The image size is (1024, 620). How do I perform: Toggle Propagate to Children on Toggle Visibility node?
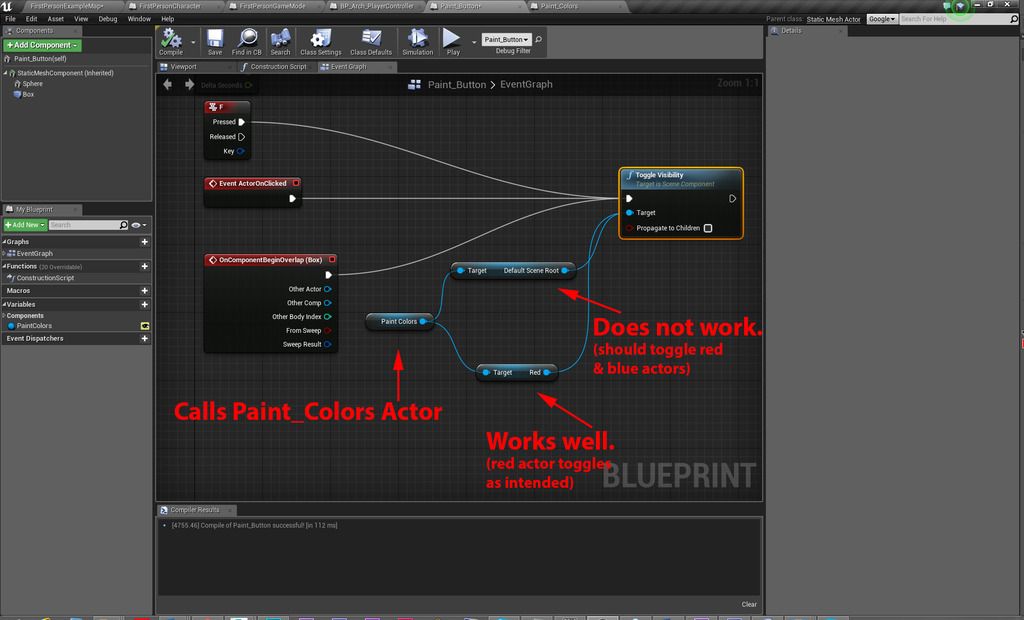[707, 227]
